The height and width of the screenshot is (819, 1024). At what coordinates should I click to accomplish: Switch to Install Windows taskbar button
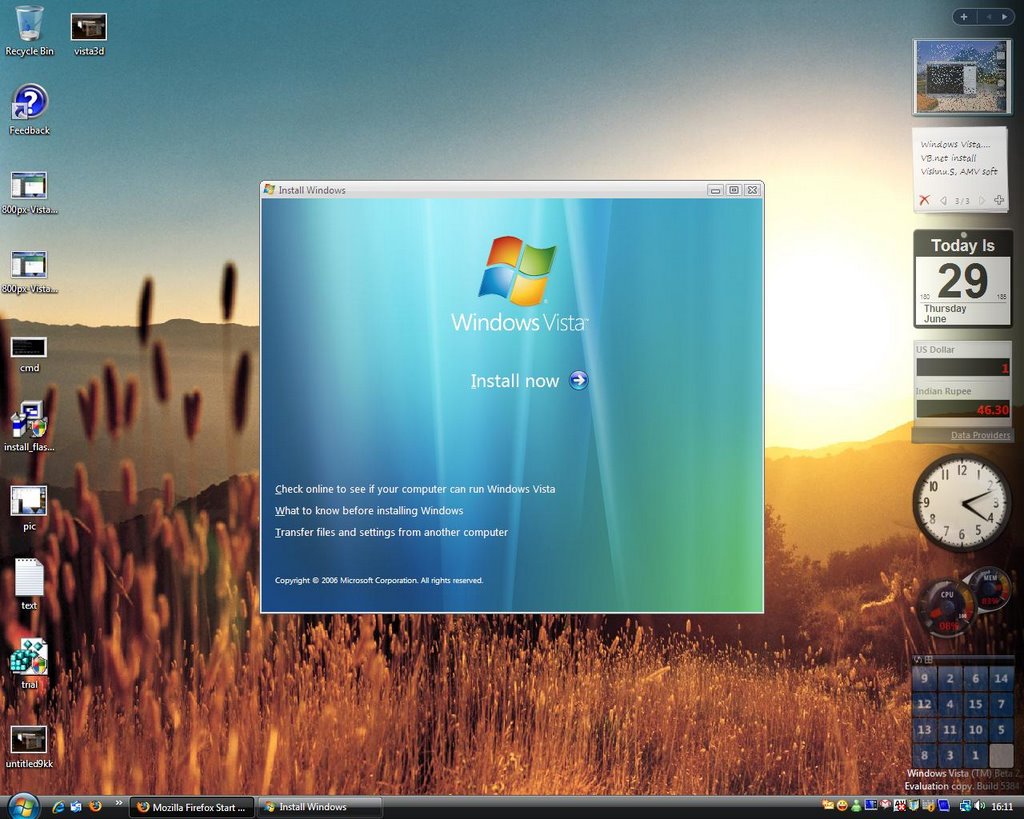point(320,807)
